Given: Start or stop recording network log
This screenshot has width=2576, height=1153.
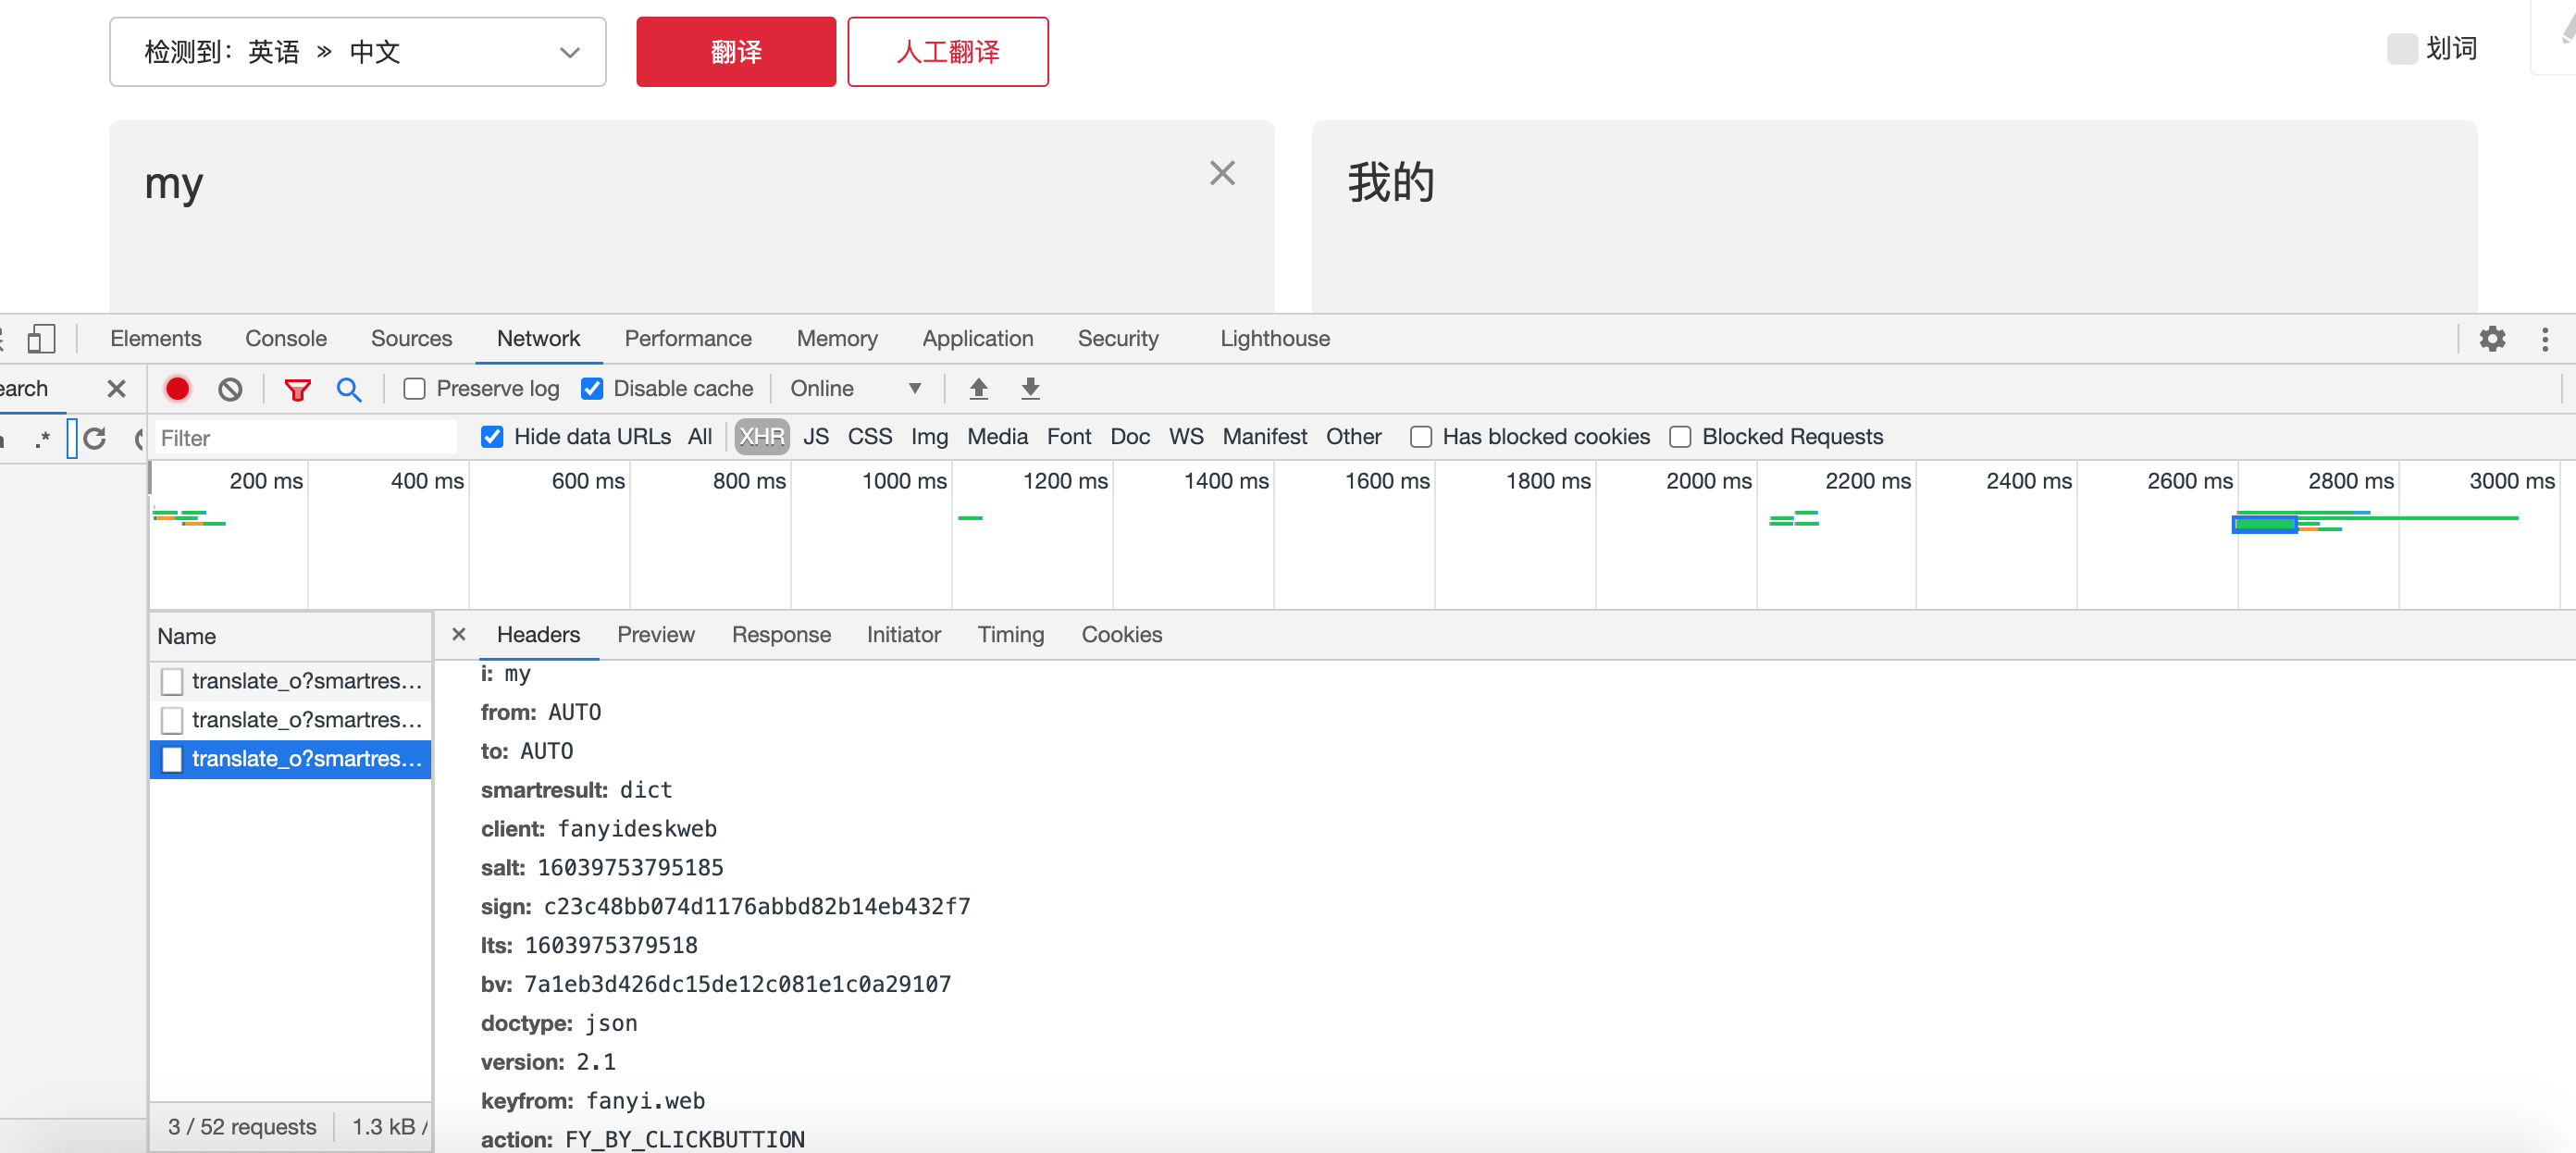Looking at the screenshot, I should pos(177,389).
